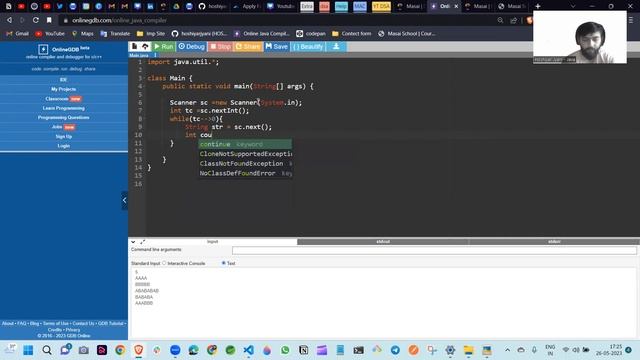Open WhatsApp from taskbar
The image size is (640, 360).
[x=285, y=350]
